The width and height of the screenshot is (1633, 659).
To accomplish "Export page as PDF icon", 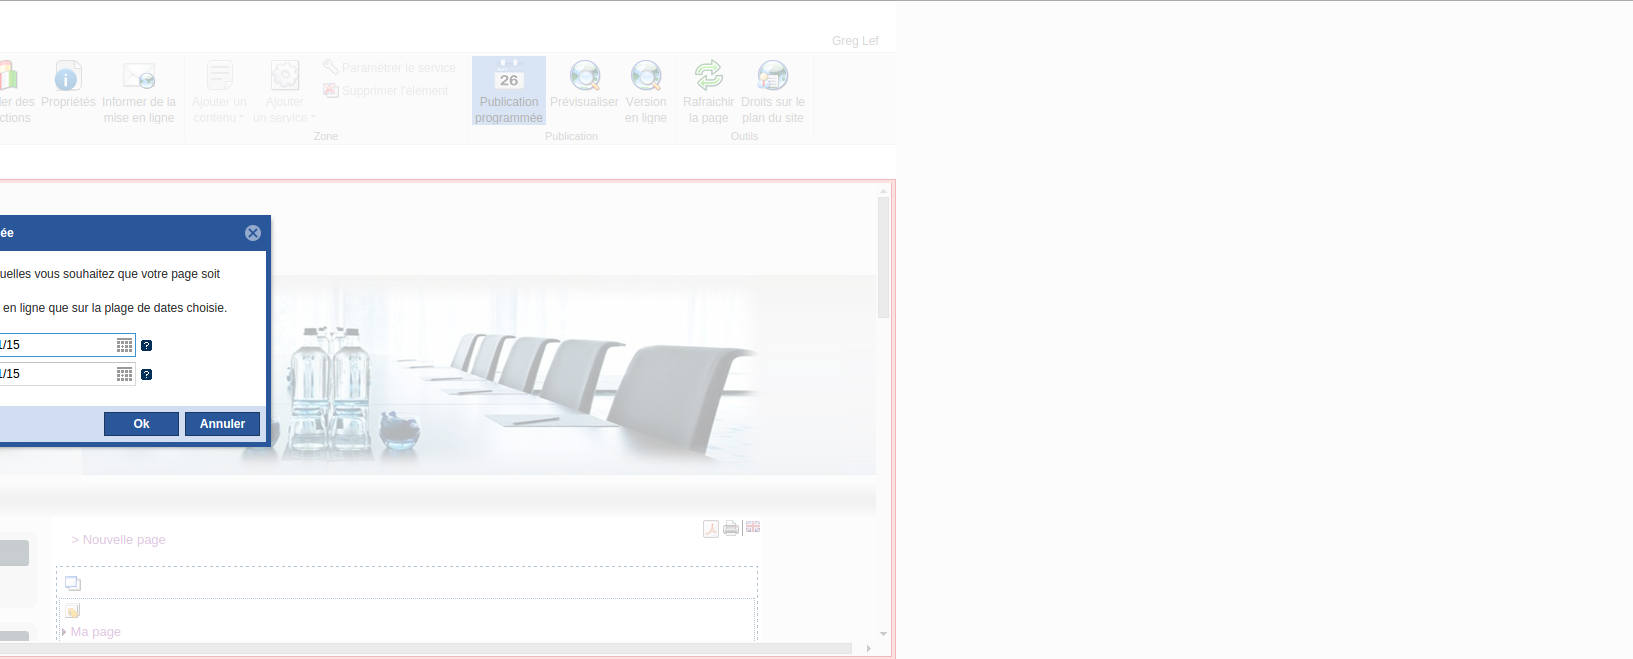I will pyautogui.click(x=711, y=529).
